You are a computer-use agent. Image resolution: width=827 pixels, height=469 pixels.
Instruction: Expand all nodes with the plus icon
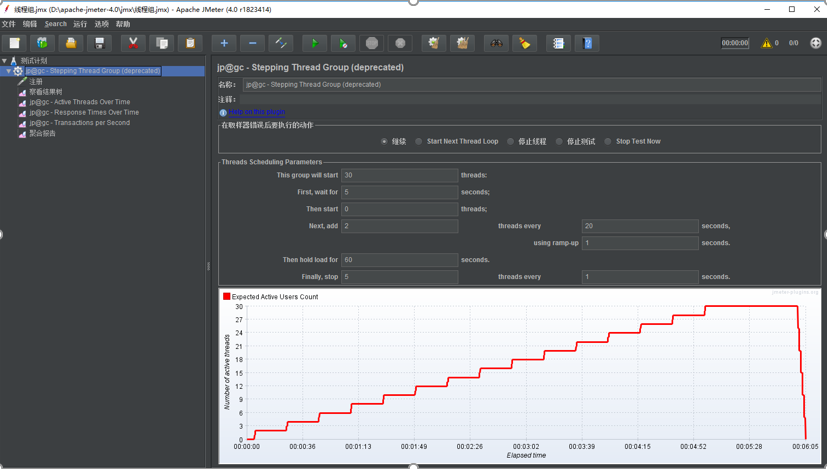click(x=224, y=43)
